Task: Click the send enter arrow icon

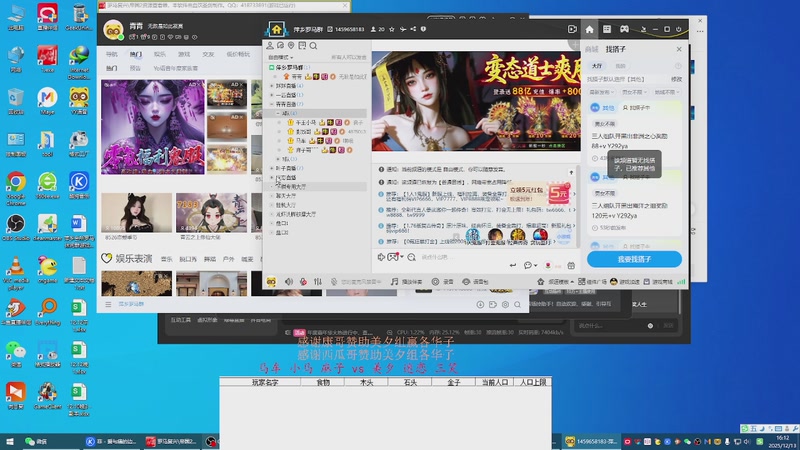Action: tap(513, 265)
